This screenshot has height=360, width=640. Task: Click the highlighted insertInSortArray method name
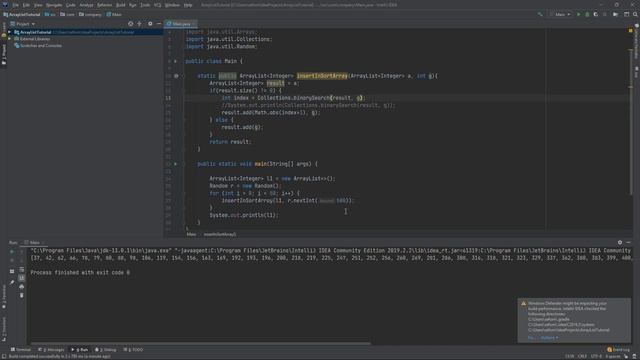tap(322, 76)
